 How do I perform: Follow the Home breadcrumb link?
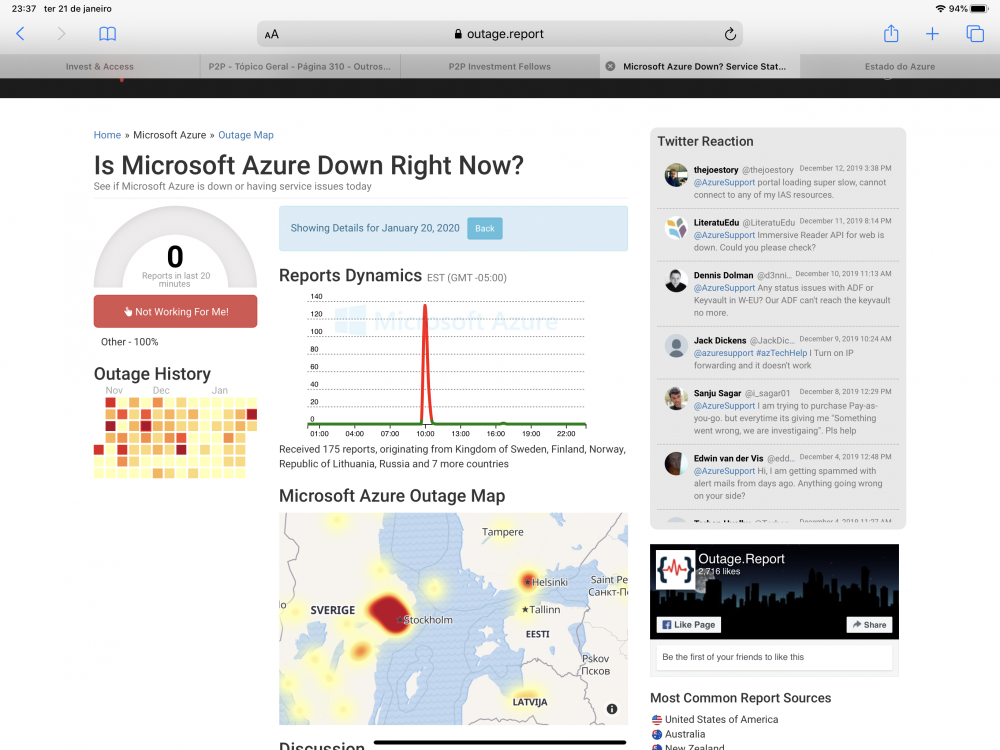[107, 135]
